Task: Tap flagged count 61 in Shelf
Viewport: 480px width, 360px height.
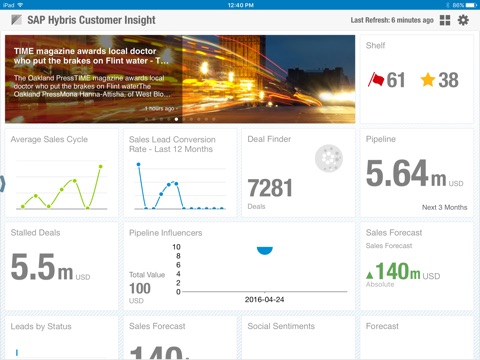Action: pos(396,80)
